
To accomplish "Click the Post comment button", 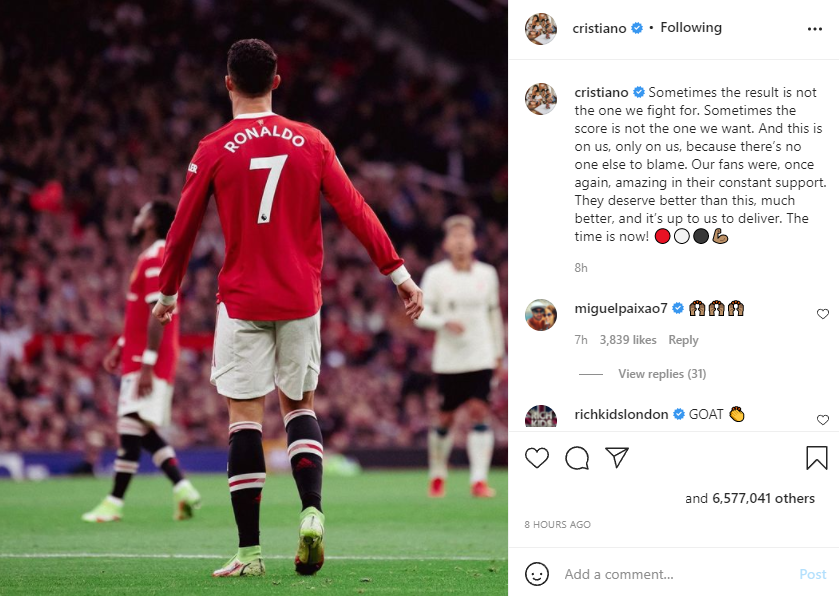I will click(813, 574).
